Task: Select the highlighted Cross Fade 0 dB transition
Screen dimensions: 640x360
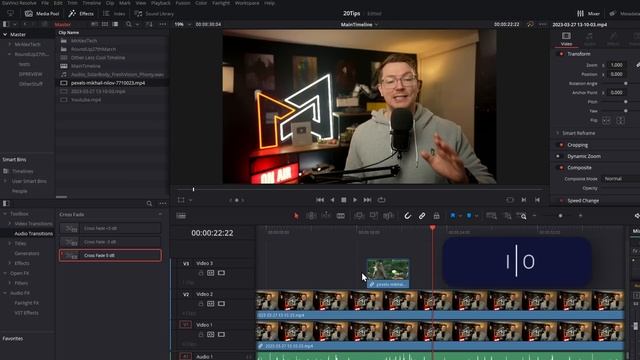Action: 110,256
